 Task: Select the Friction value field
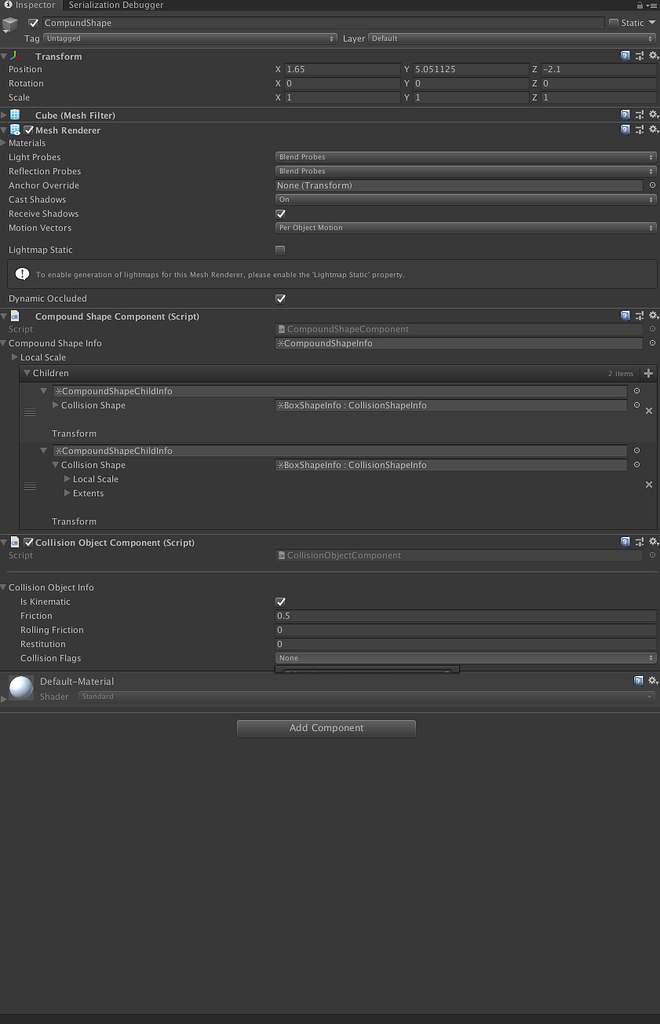[464, 615]
